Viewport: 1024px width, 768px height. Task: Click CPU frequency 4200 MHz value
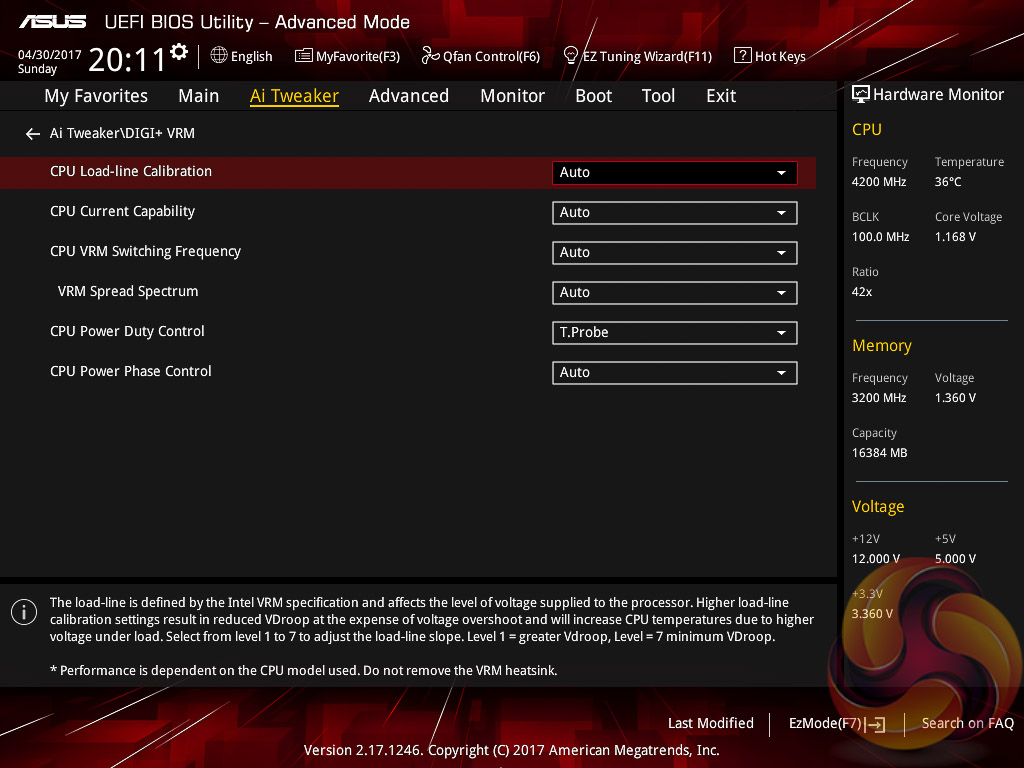tap(879, 182)
